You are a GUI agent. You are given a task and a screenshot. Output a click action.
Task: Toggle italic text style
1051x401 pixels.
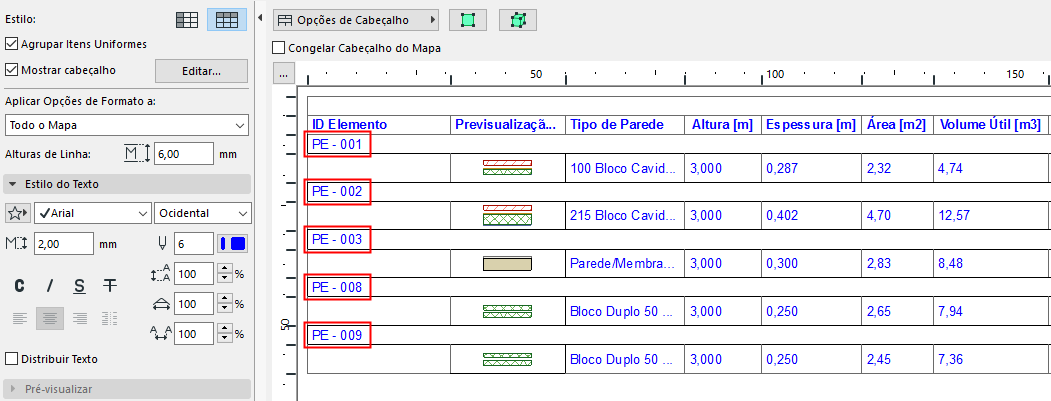click(x=50, y=286)
